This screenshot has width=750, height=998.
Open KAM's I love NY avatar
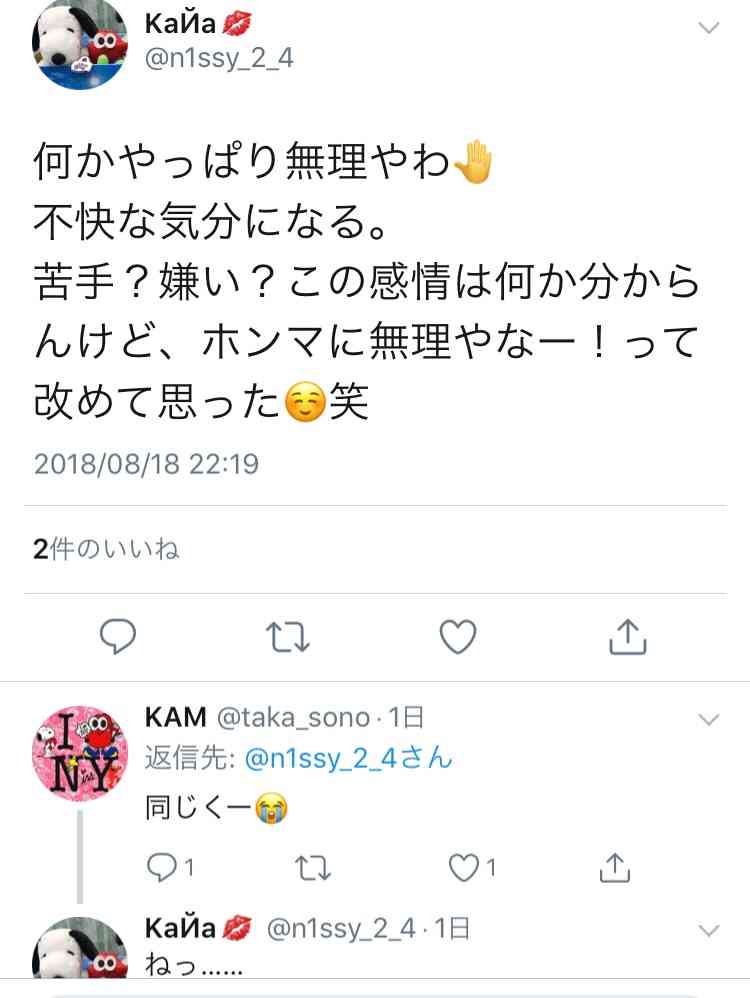(80, 753)
